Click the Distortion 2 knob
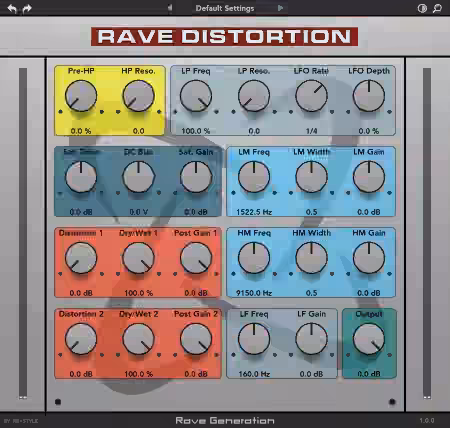The image size is (450, 428). coord(81,339)
